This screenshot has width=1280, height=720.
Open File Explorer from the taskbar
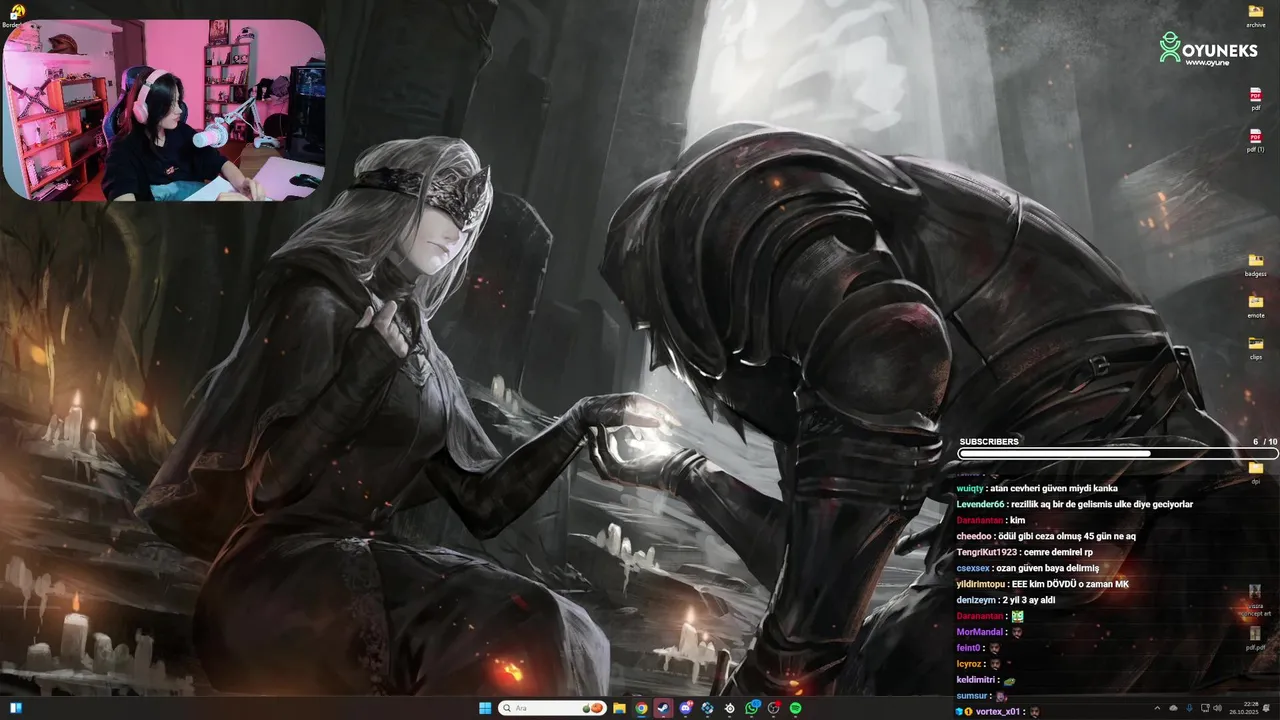619,708
